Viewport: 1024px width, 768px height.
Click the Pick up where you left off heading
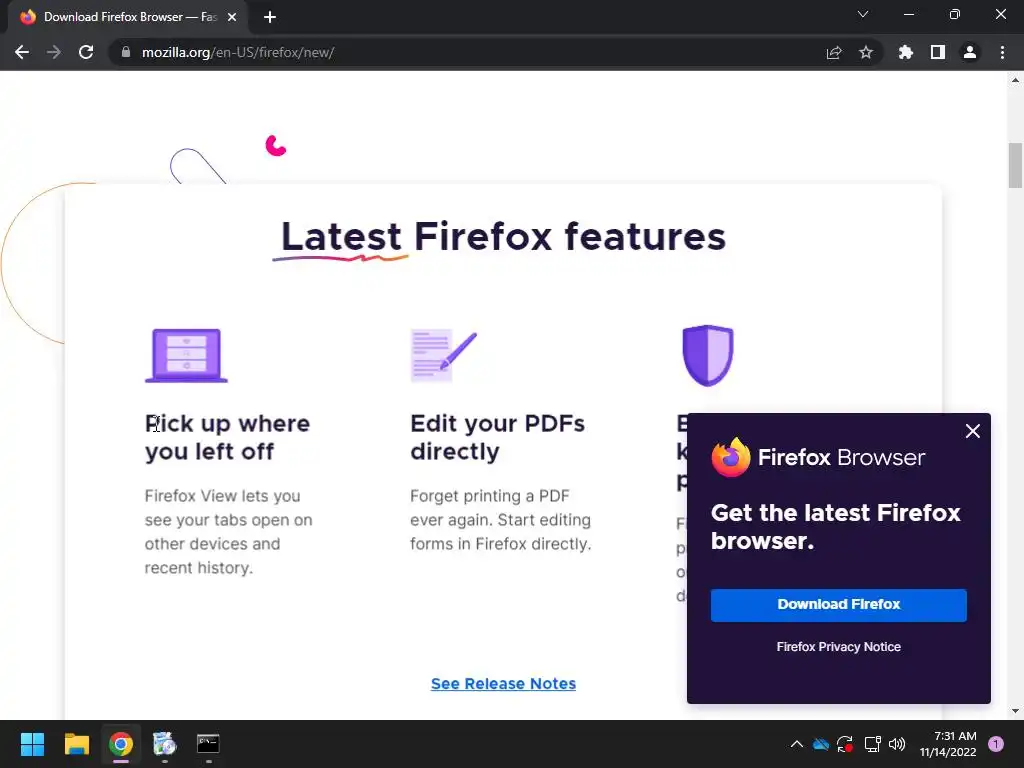(227, 438)
